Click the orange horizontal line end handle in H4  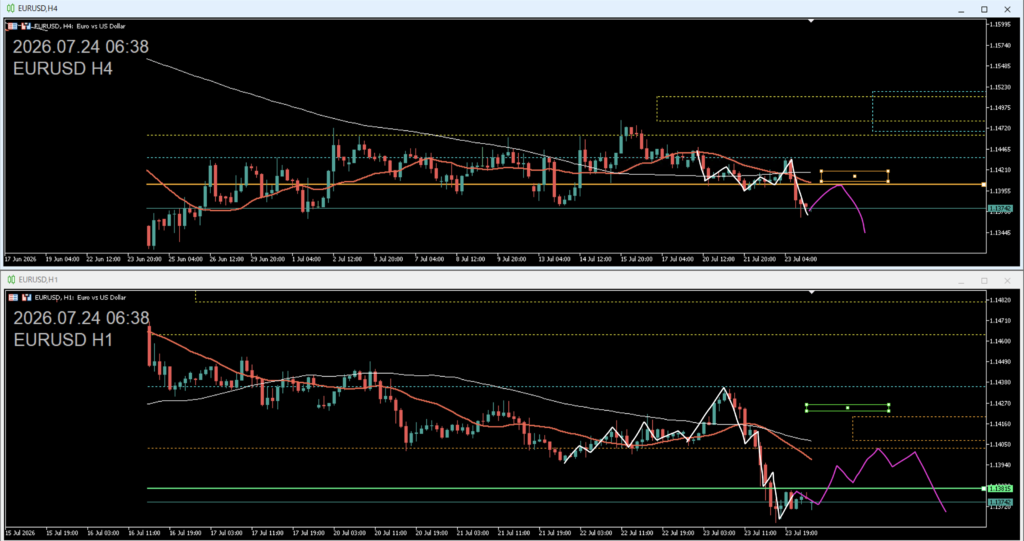[x=984, y=185]
